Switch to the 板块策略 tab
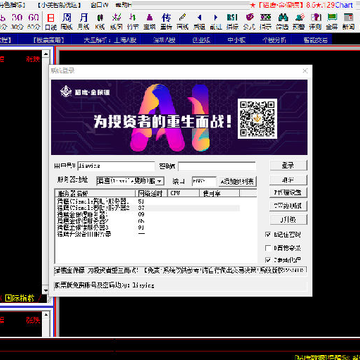Screen dimensions: 360x360 tap(48, 40)
